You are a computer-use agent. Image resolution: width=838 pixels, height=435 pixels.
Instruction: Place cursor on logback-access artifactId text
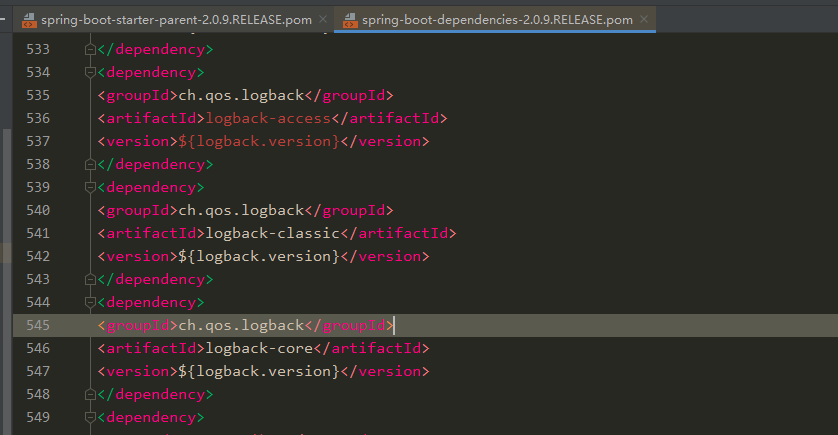coord(268,118)
